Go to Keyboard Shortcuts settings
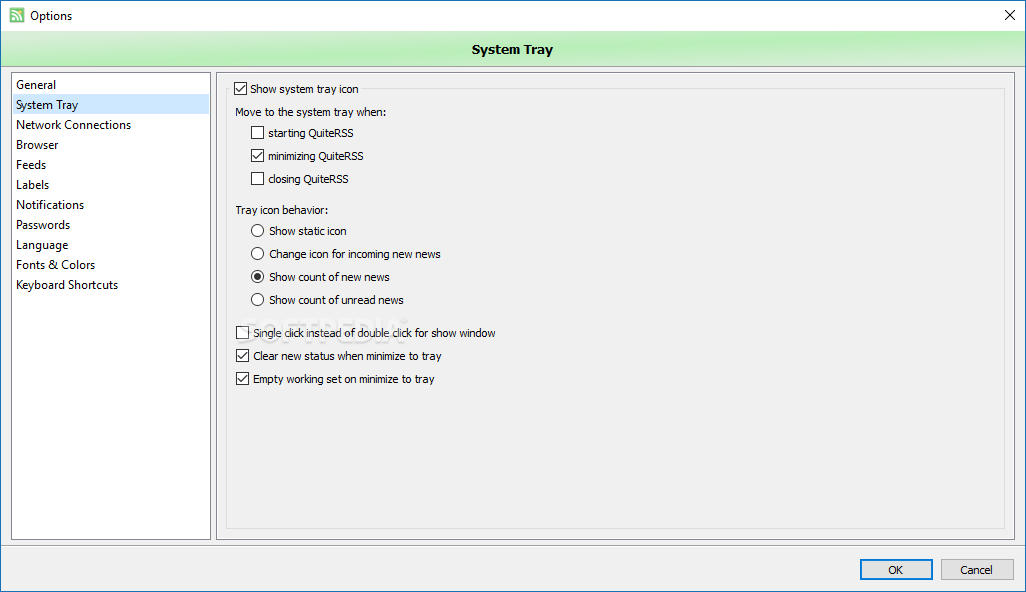Viewport: 1026px width, 592px height. [111, 285]
